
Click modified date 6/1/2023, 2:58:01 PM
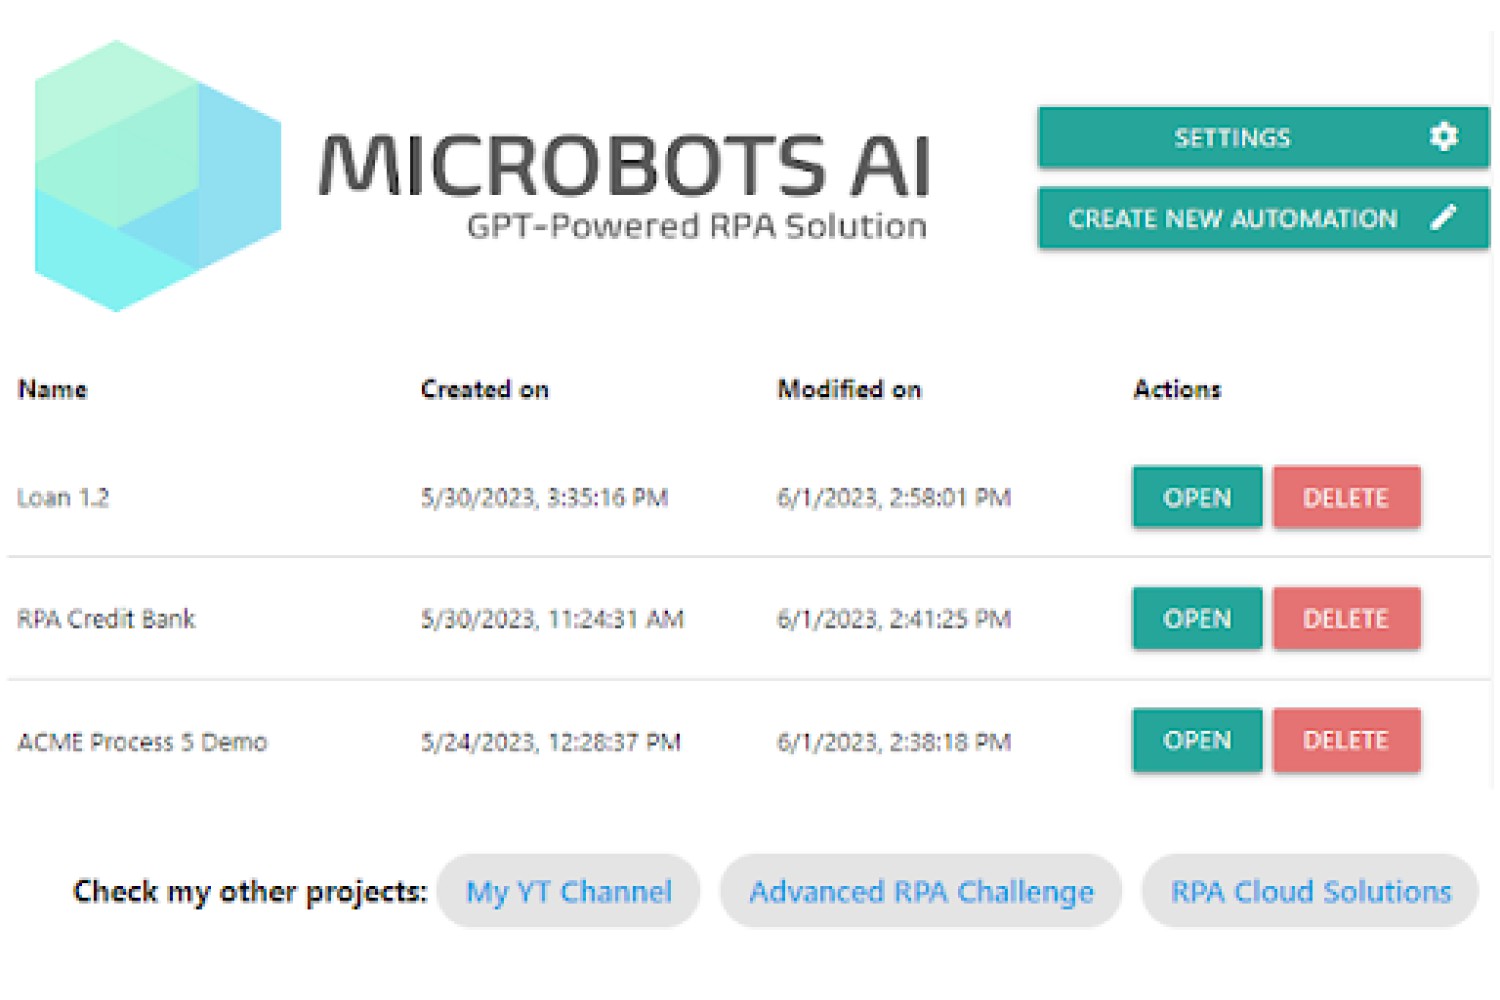point(894,497)
